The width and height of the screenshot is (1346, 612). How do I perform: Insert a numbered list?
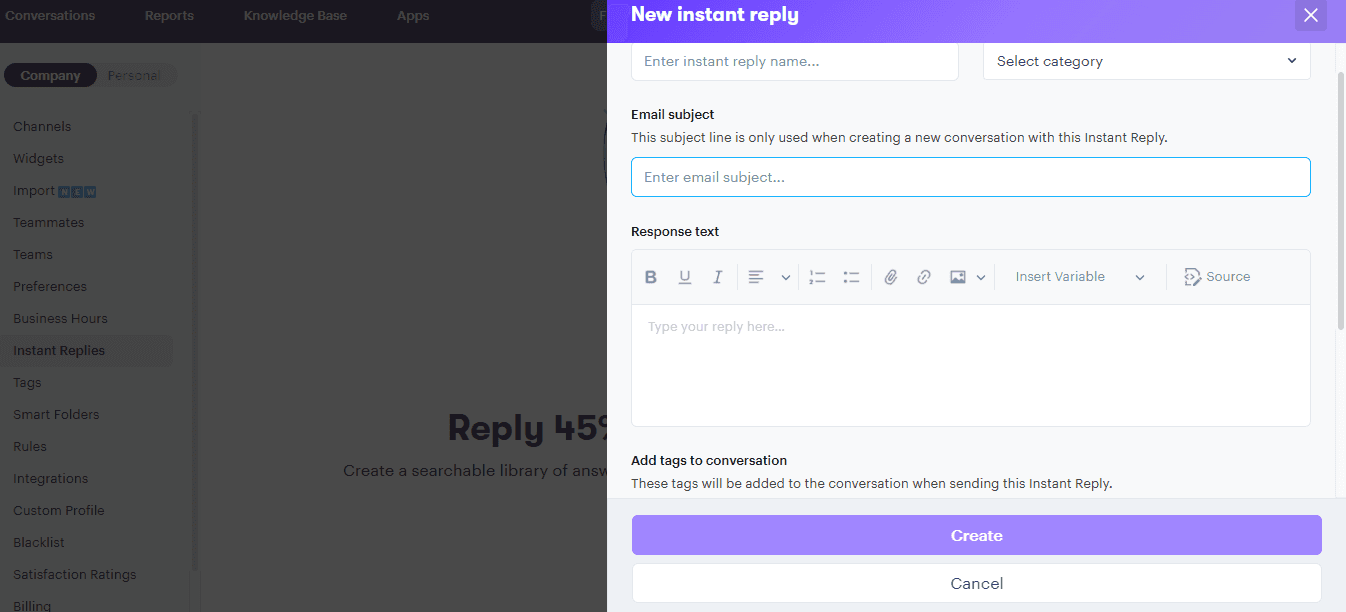817,277
